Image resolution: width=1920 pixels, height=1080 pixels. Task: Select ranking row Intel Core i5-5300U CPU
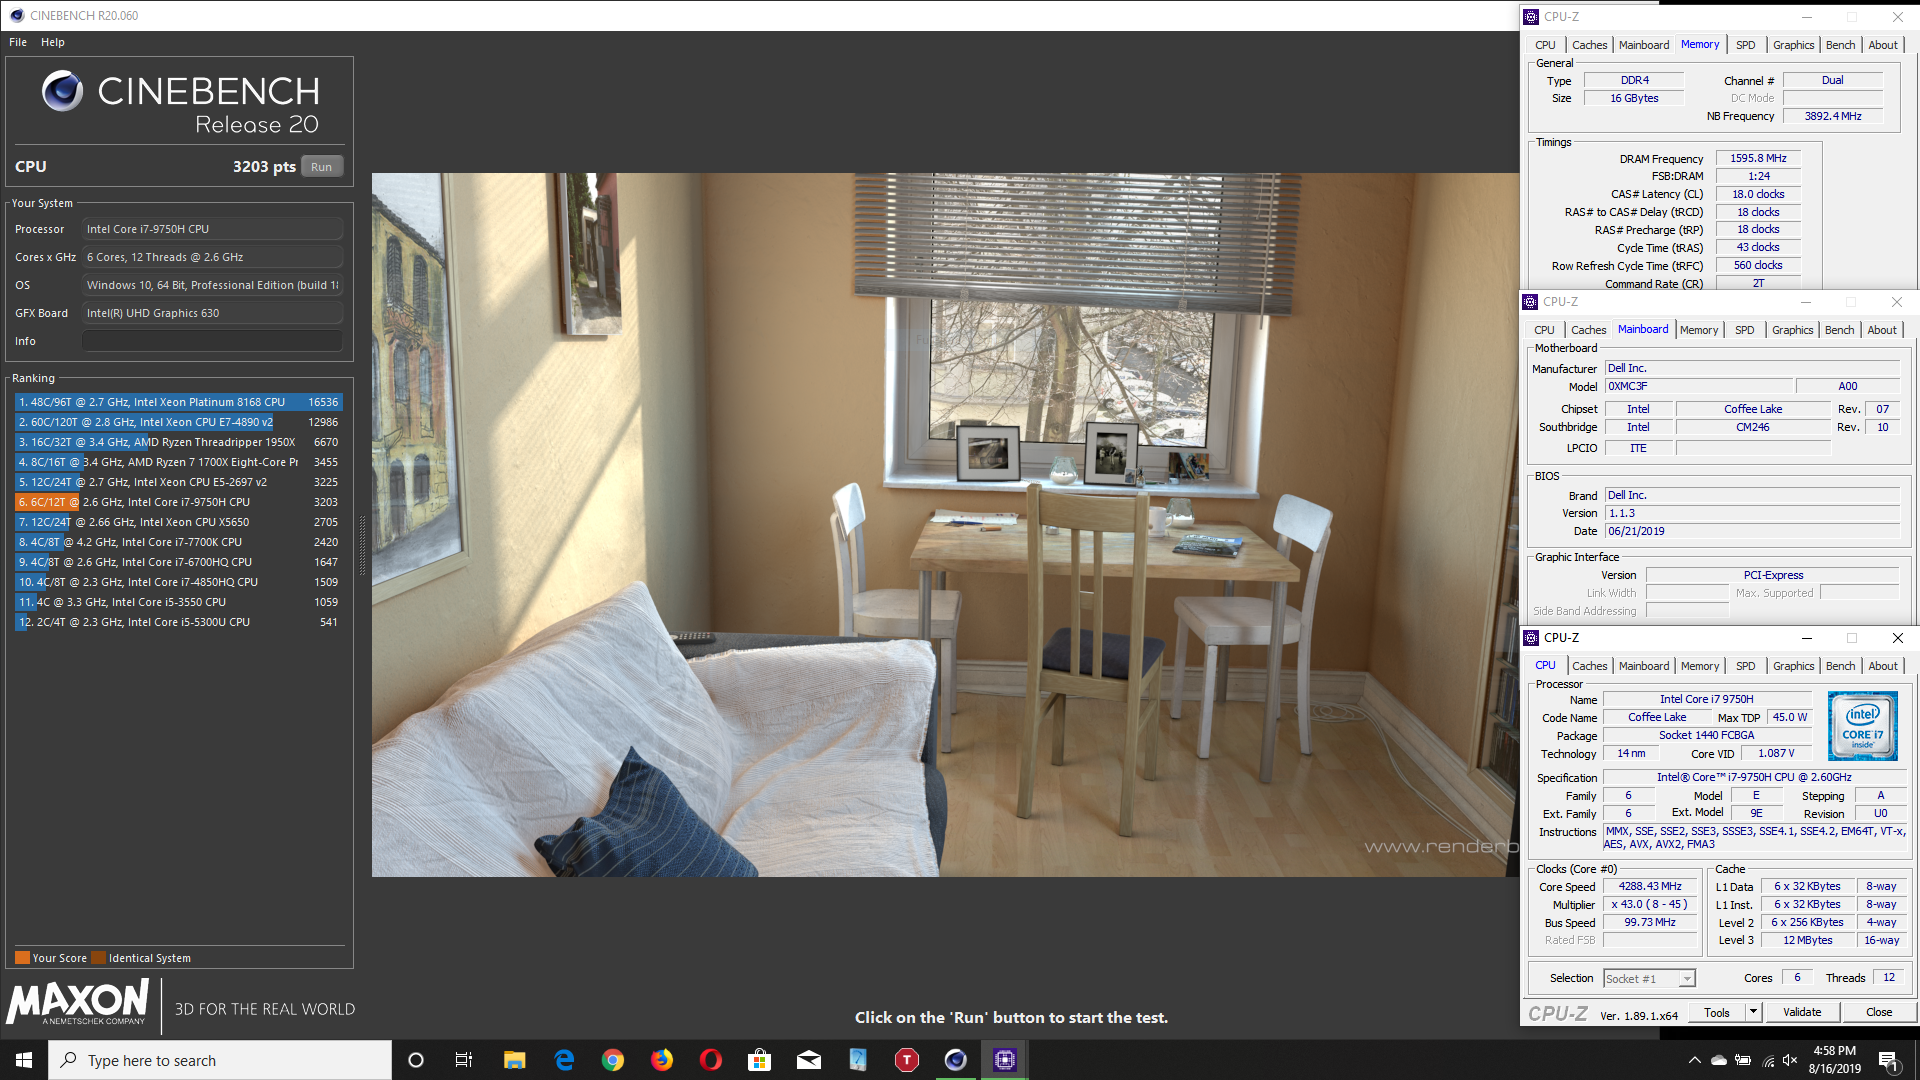179,622
